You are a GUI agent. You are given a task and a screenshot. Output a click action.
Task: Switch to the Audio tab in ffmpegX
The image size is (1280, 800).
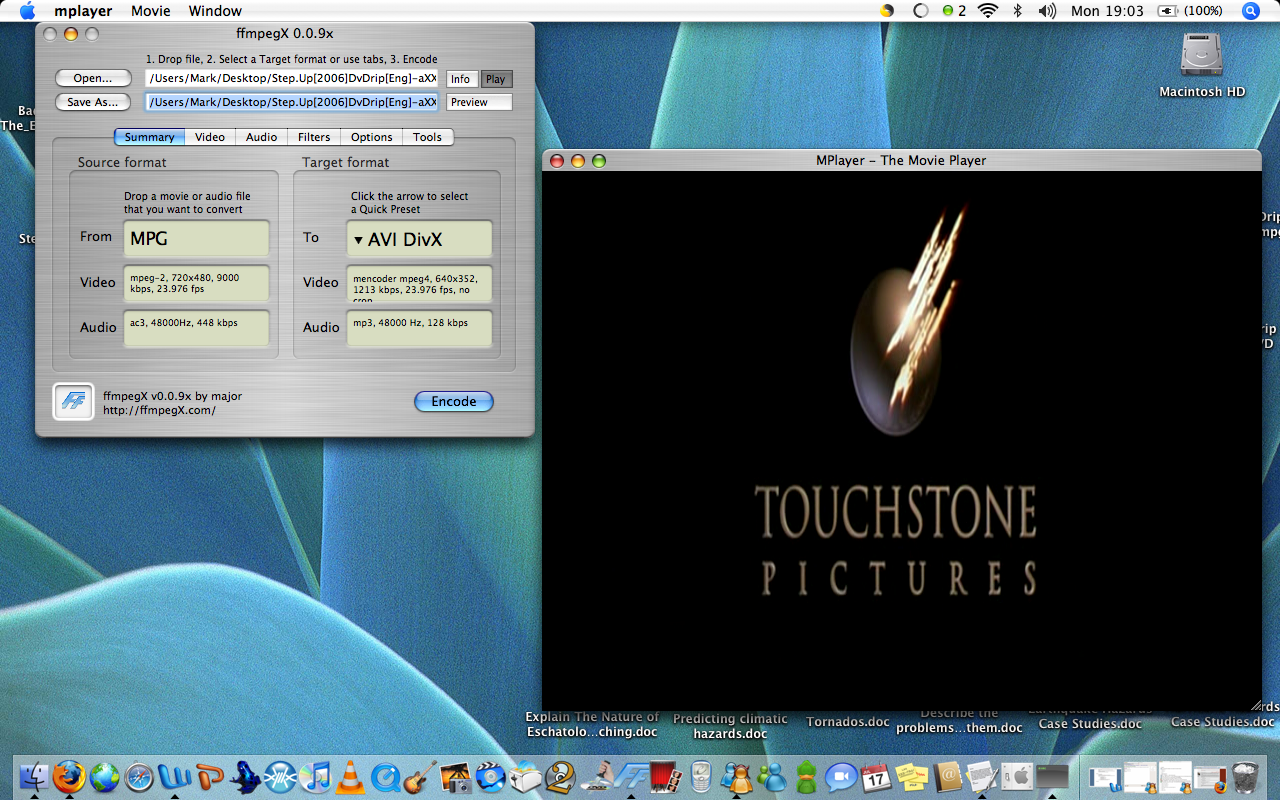262,137
